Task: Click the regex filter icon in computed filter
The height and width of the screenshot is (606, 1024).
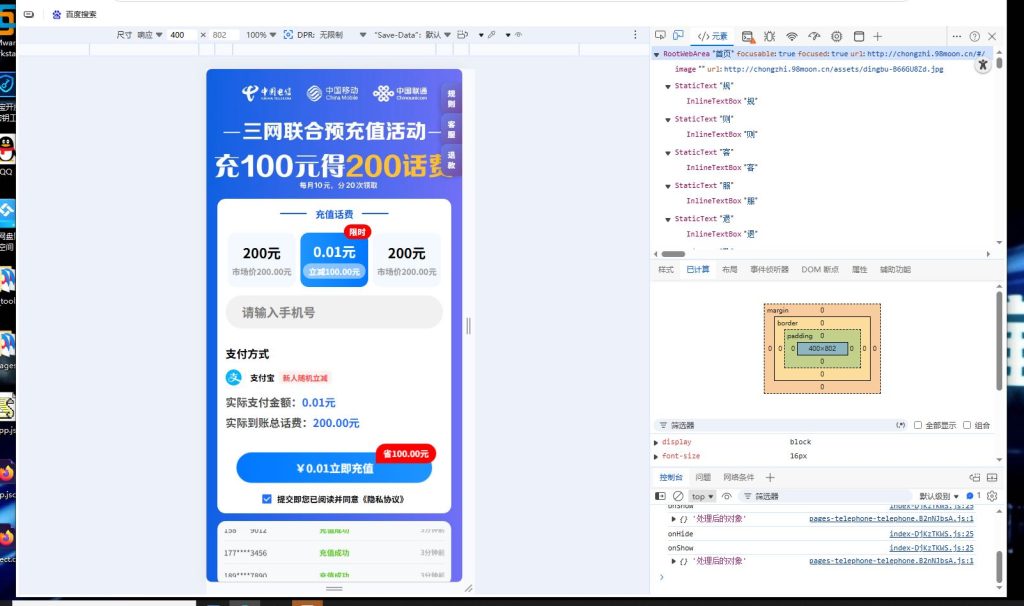Action: (901, 425)
